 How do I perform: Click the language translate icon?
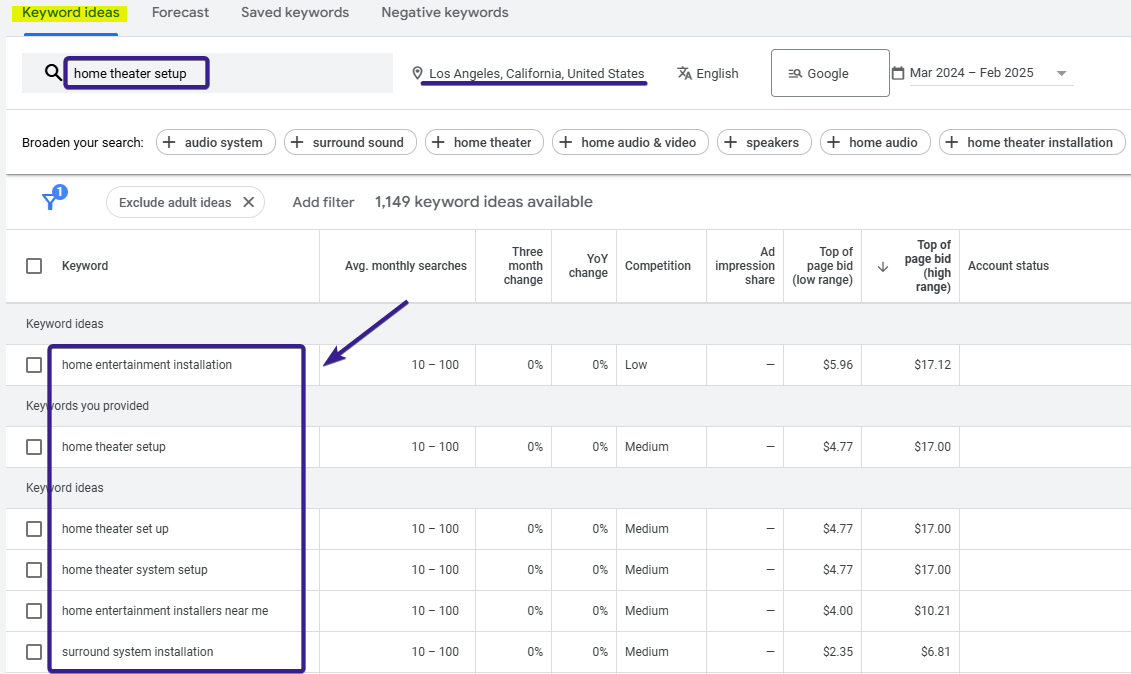684,72
